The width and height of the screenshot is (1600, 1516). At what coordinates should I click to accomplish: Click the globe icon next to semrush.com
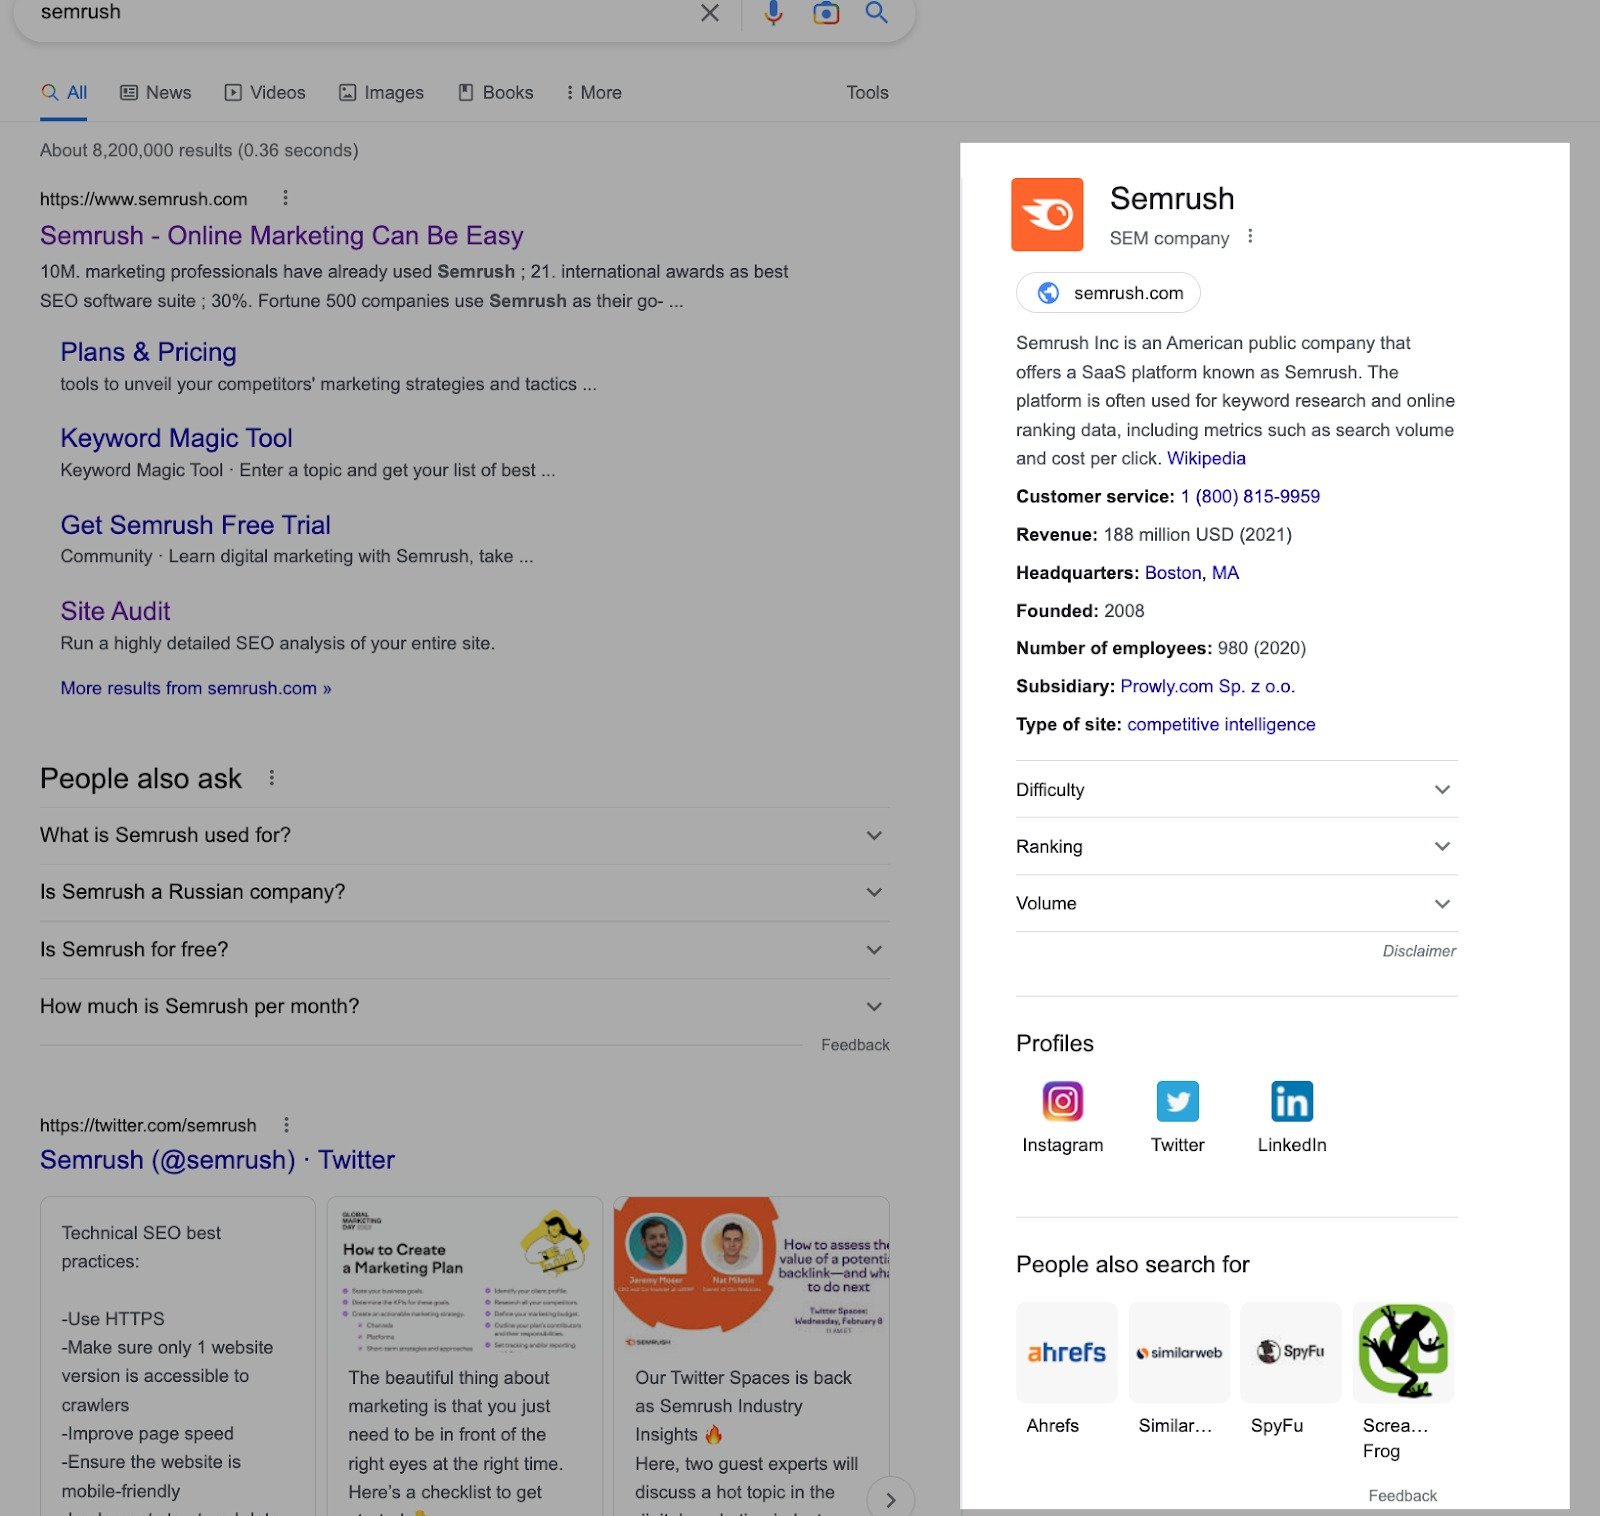pyautogui.click(x=1046, y=292)
